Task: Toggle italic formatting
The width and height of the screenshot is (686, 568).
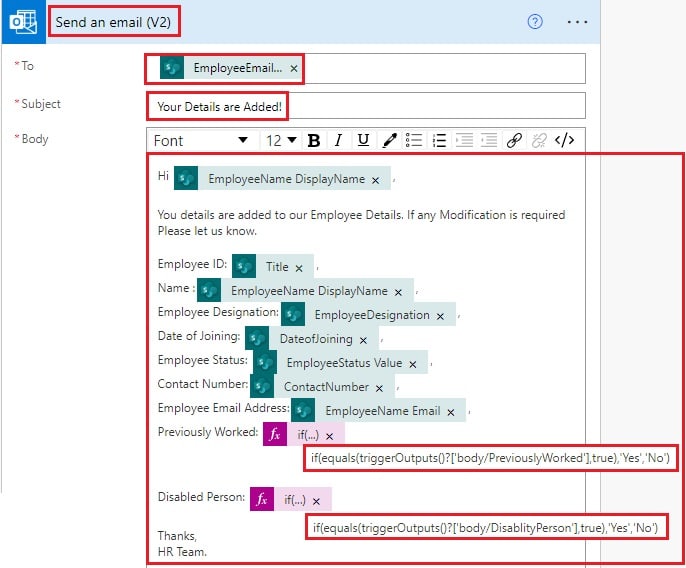Action: 338,140
